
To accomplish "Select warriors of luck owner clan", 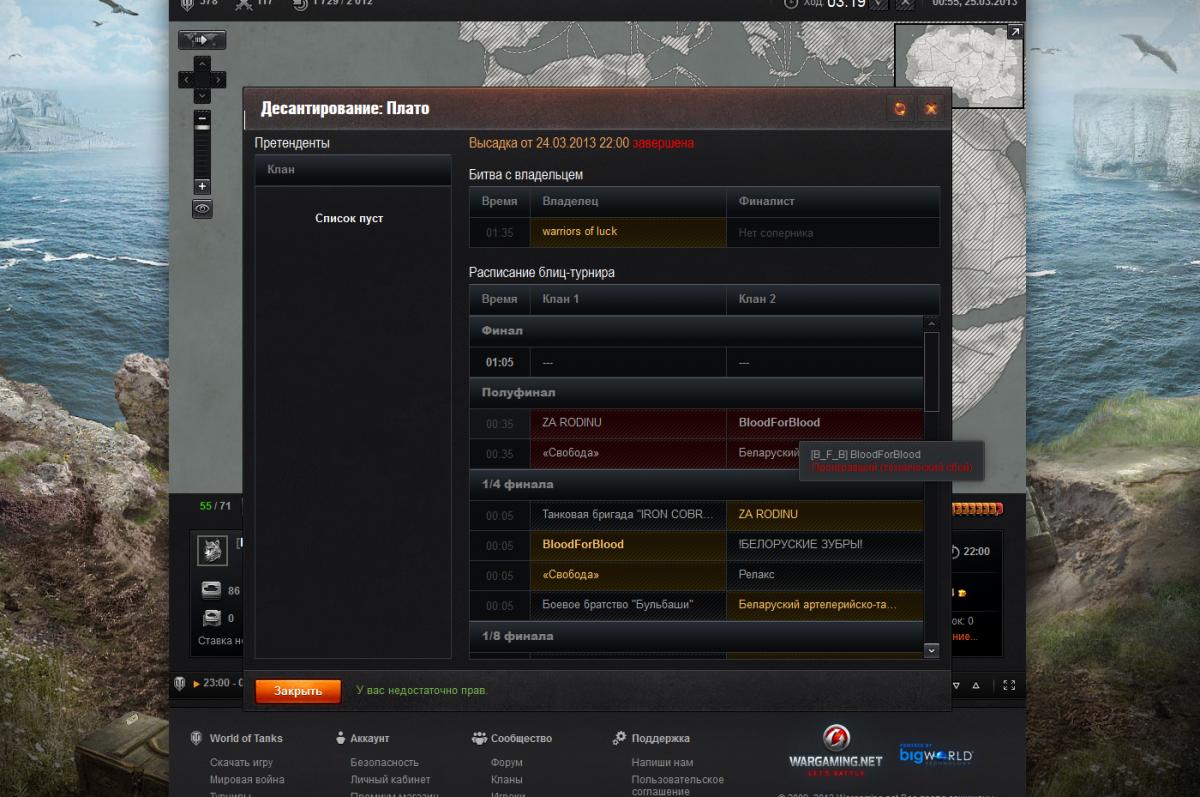I will [x=580, y=232].
